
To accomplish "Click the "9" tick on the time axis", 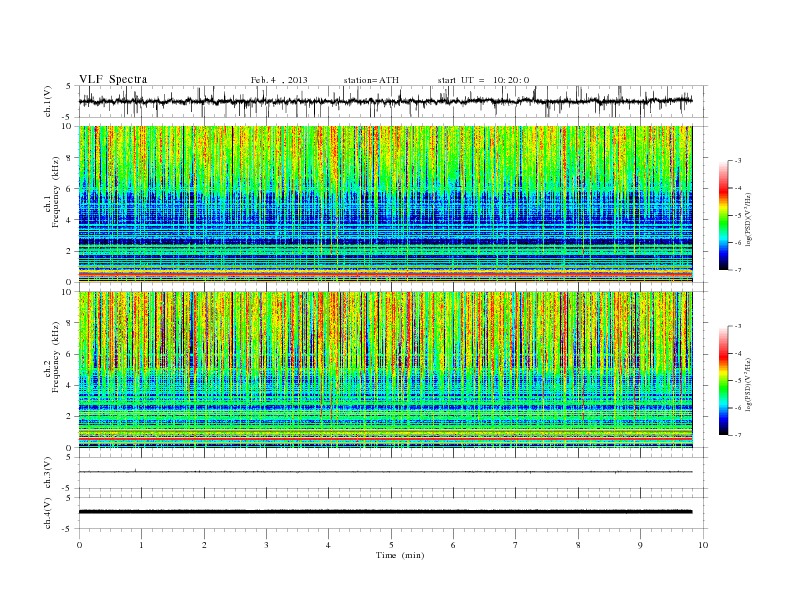I will click(640, 545).
